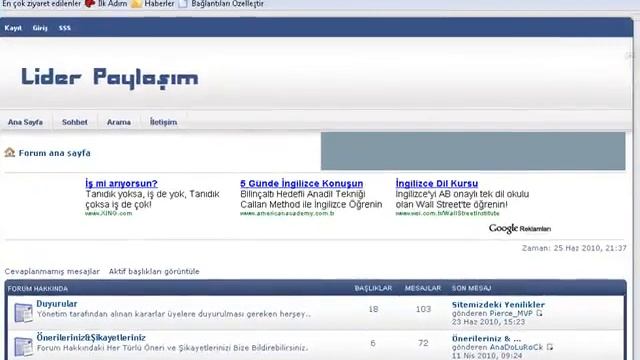Switch to the Ana Sayfa tab
This screenshot has width=640, height=360.
pyautogui.click(x=25, y=122)
